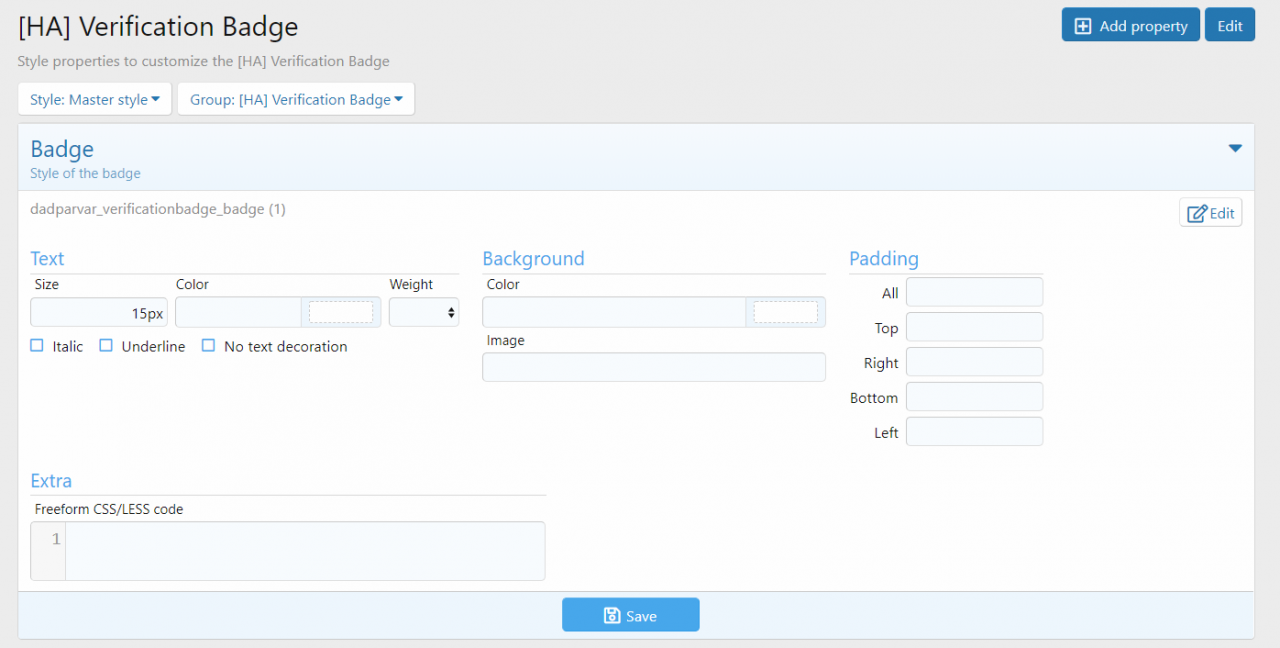Click the Padding All input field
This screenshot has height=648, width=1280.
coord(974,293)
